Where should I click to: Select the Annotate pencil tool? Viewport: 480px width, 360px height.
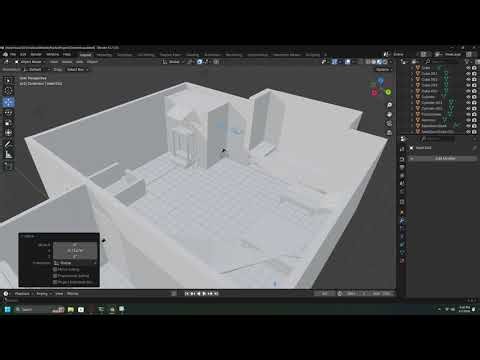coord(9,144)
